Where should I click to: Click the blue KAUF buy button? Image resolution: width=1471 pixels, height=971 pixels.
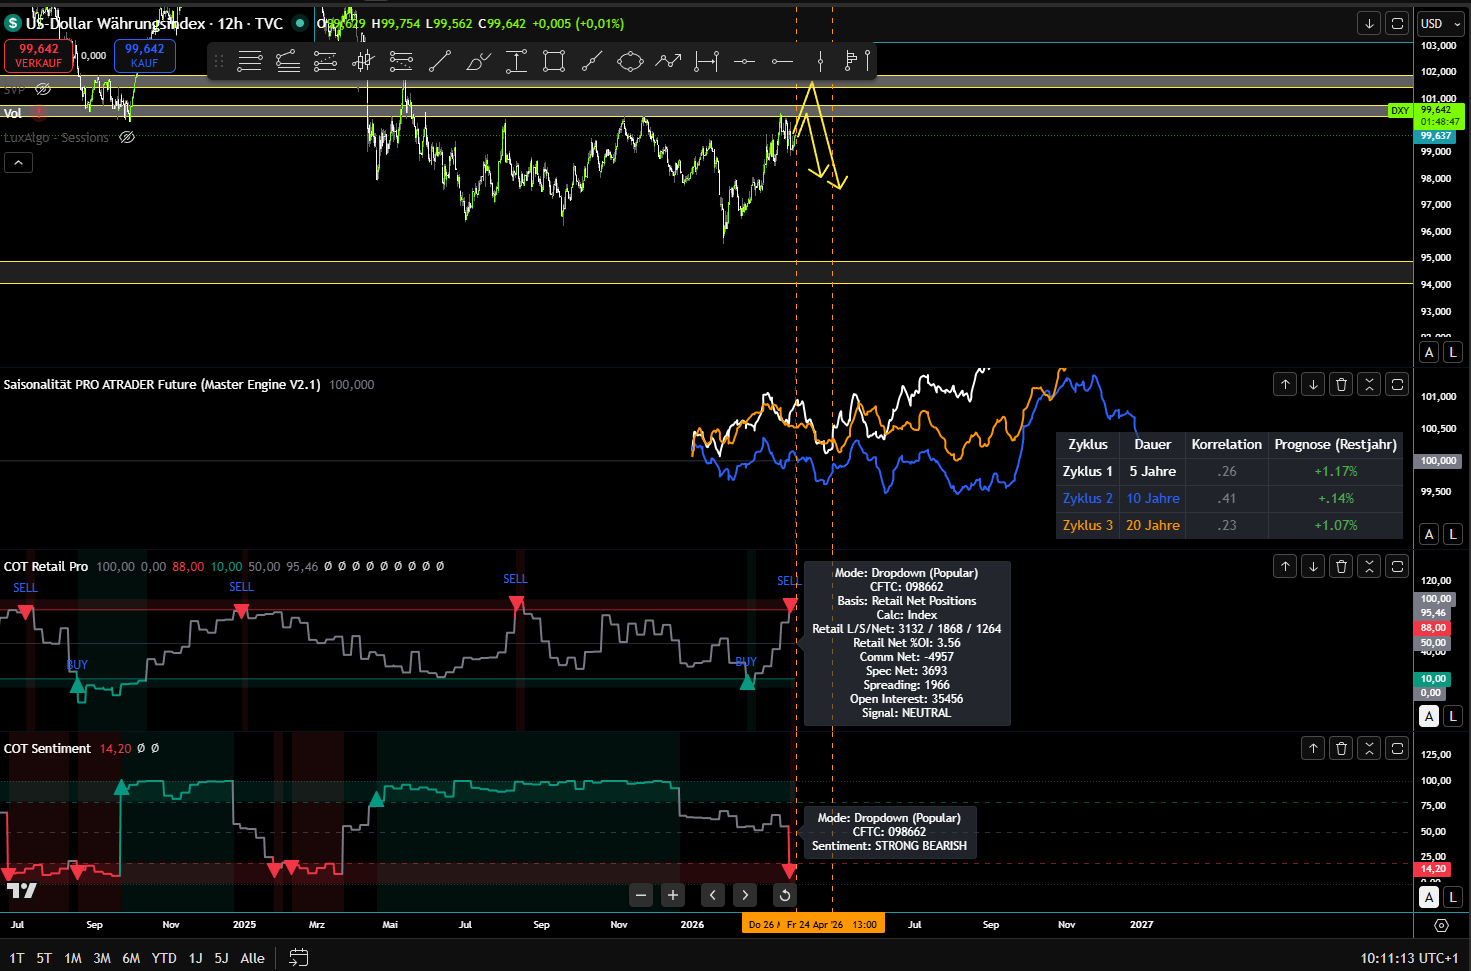[x=144, y=56]
